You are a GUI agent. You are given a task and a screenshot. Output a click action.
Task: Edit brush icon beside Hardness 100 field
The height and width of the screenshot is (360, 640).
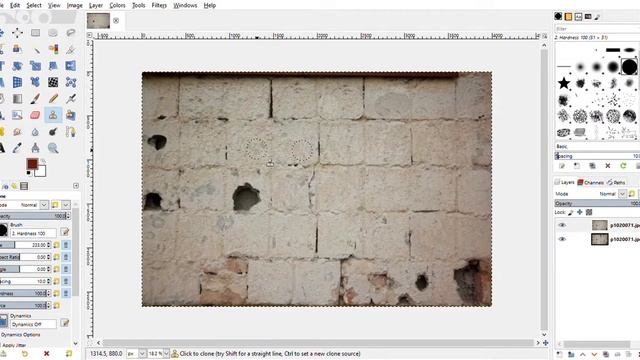pyautogui.click(x=64, y=233)
